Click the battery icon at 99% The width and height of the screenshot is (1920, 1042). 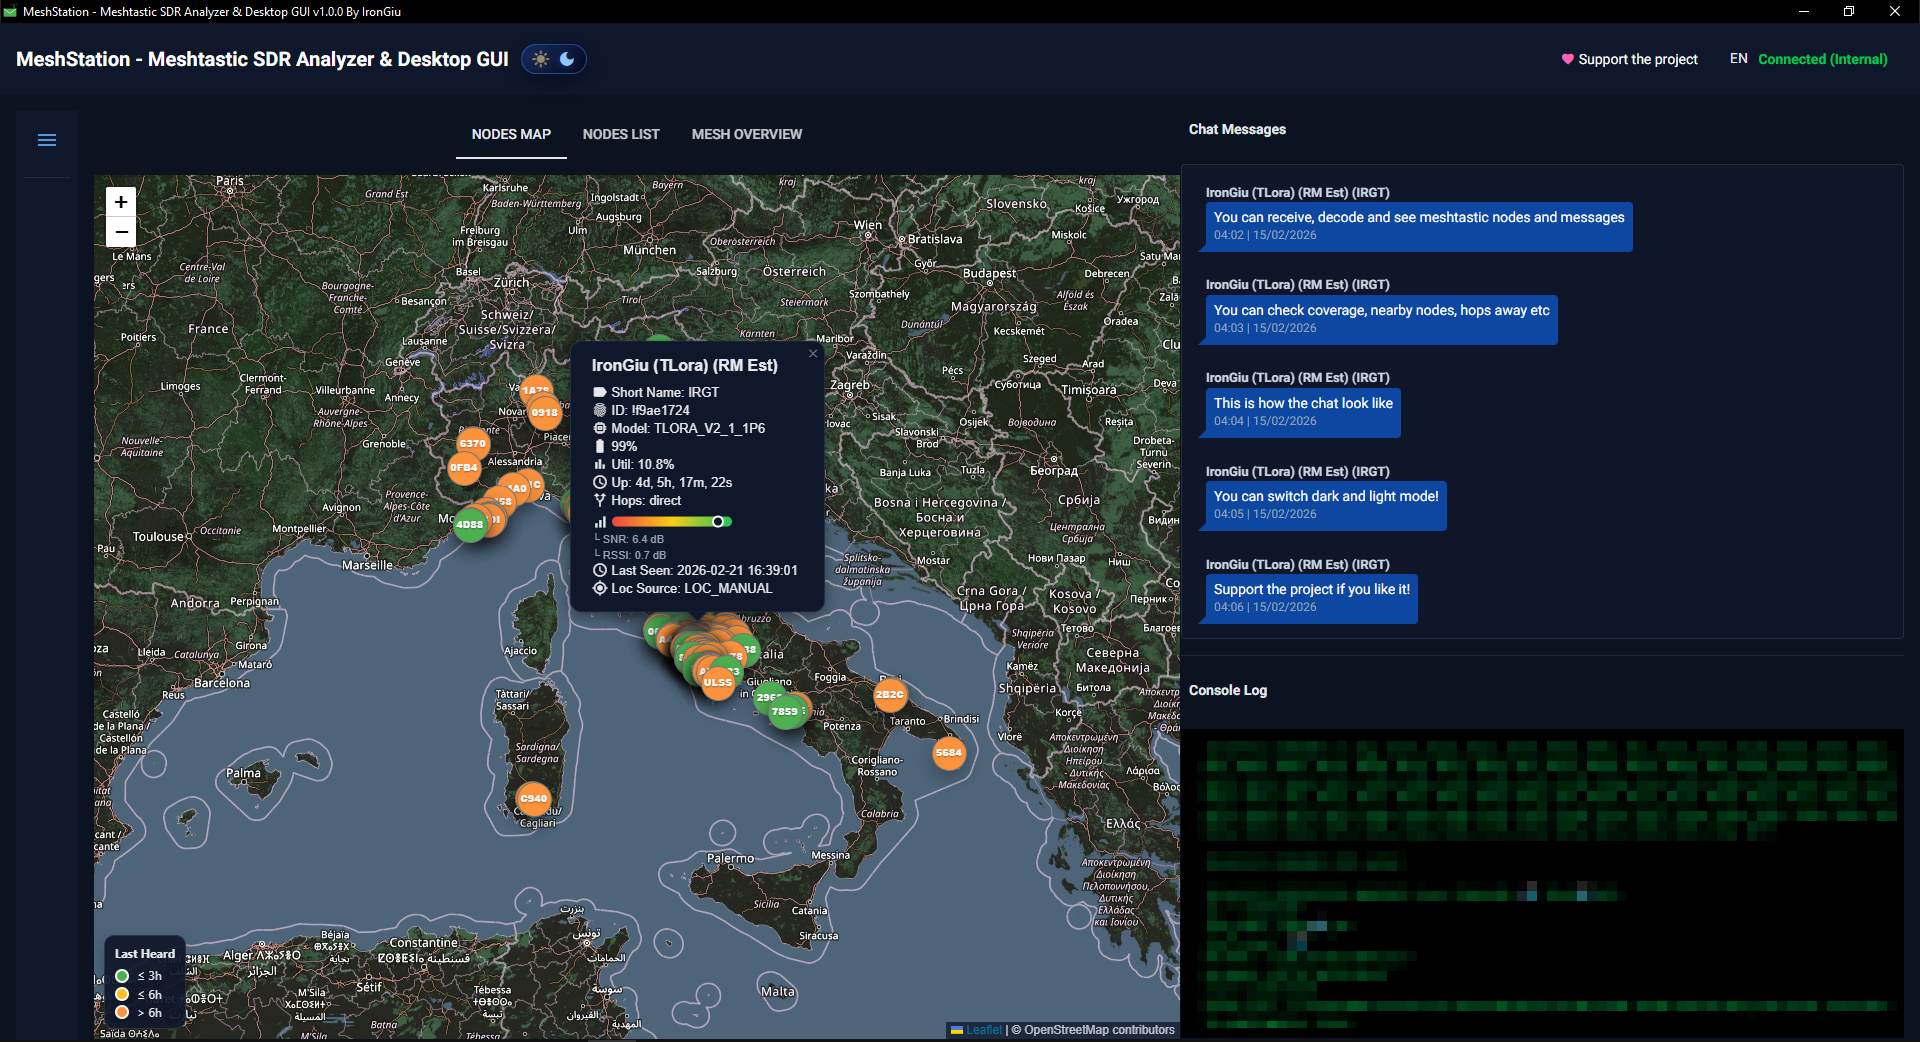pyautogui.click(x=600, y=446)
